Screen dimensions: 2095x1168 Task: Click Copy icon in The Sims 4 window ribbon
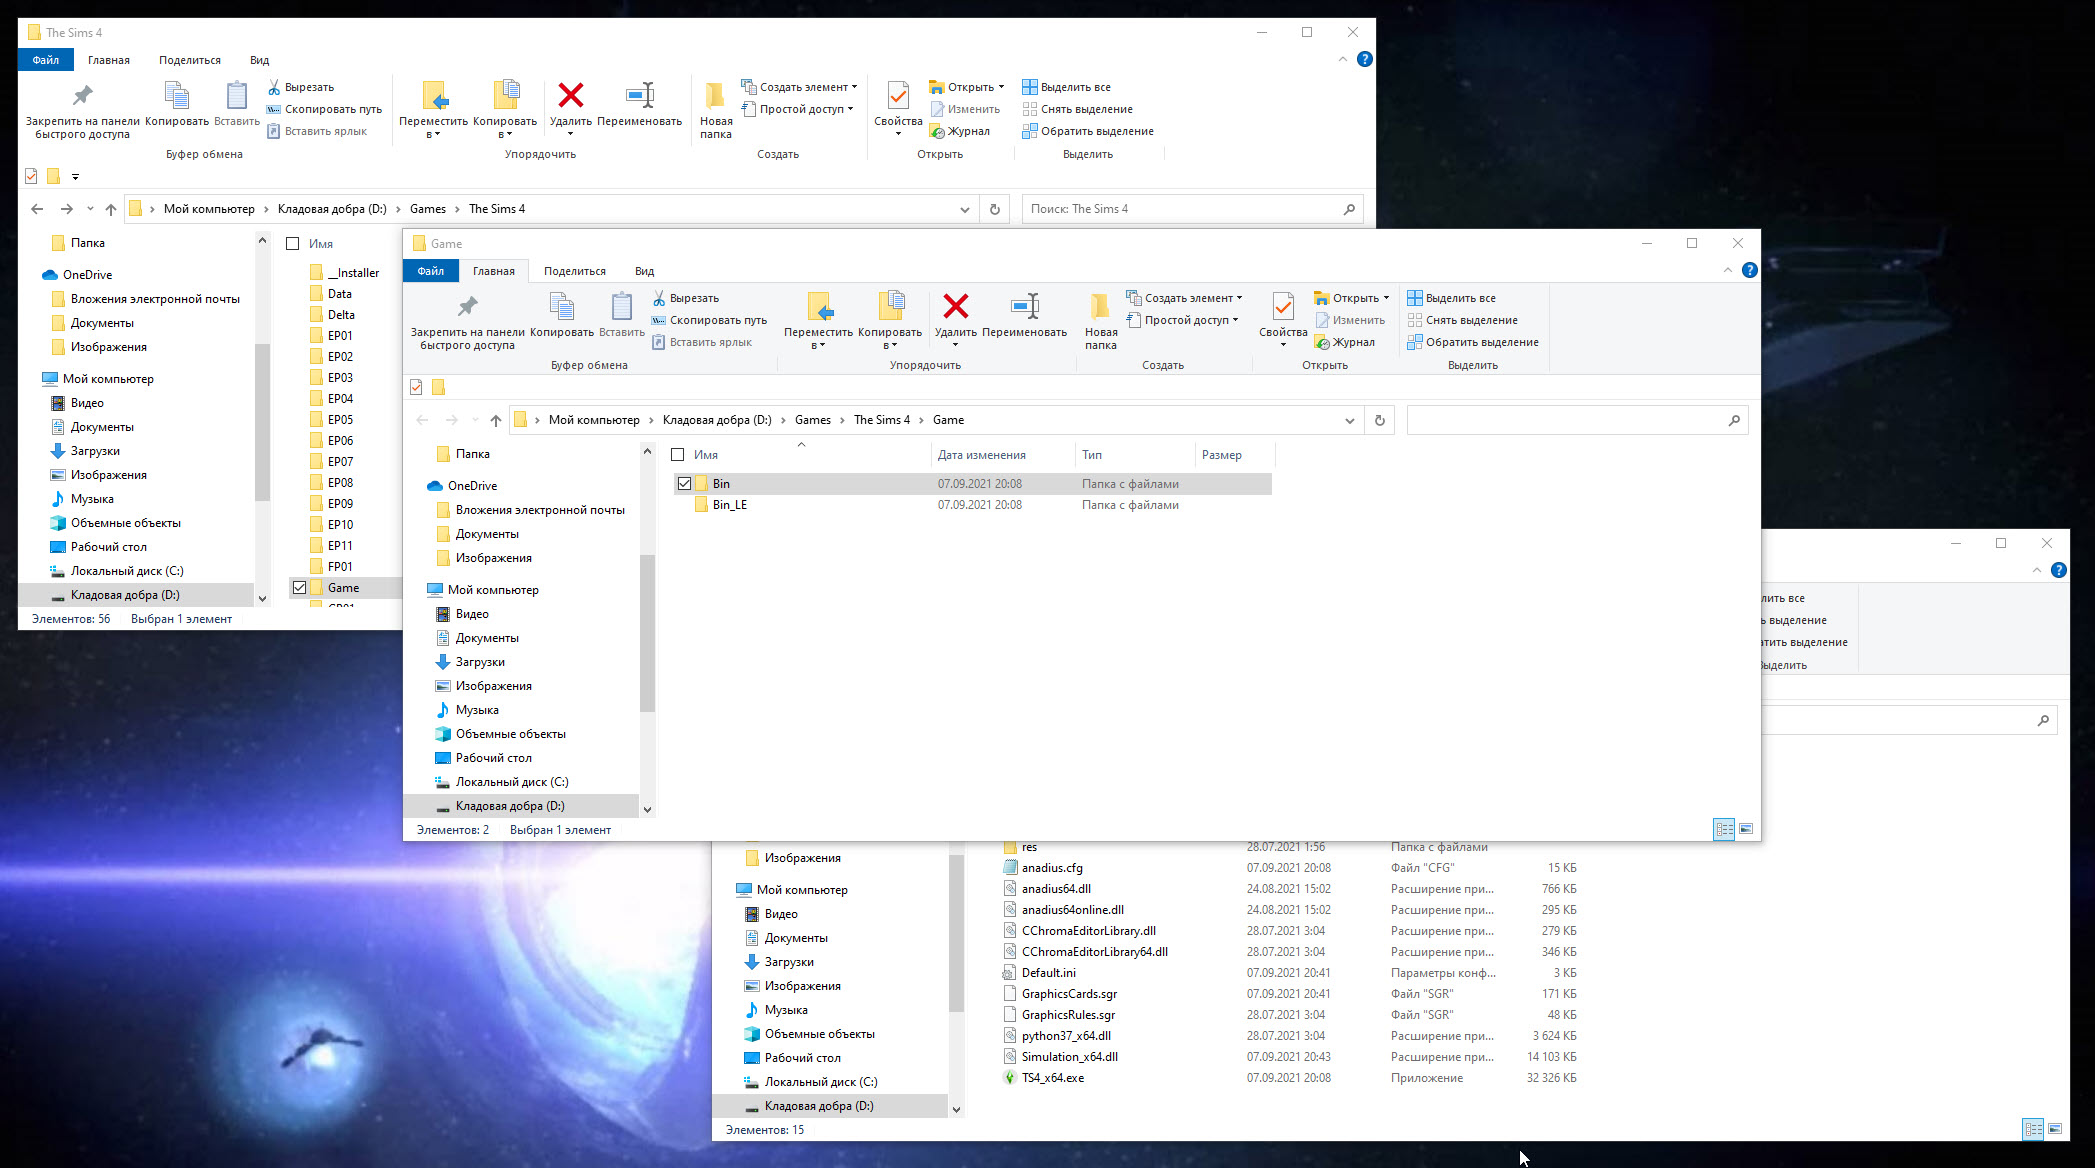177,95
